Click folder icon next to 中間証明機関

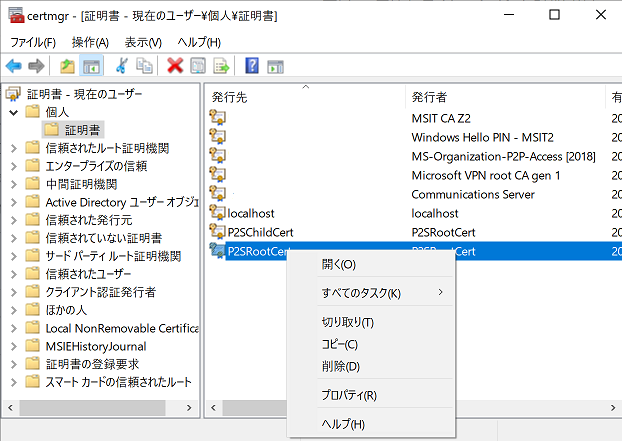pyautogui.click(x=33, y=184)
